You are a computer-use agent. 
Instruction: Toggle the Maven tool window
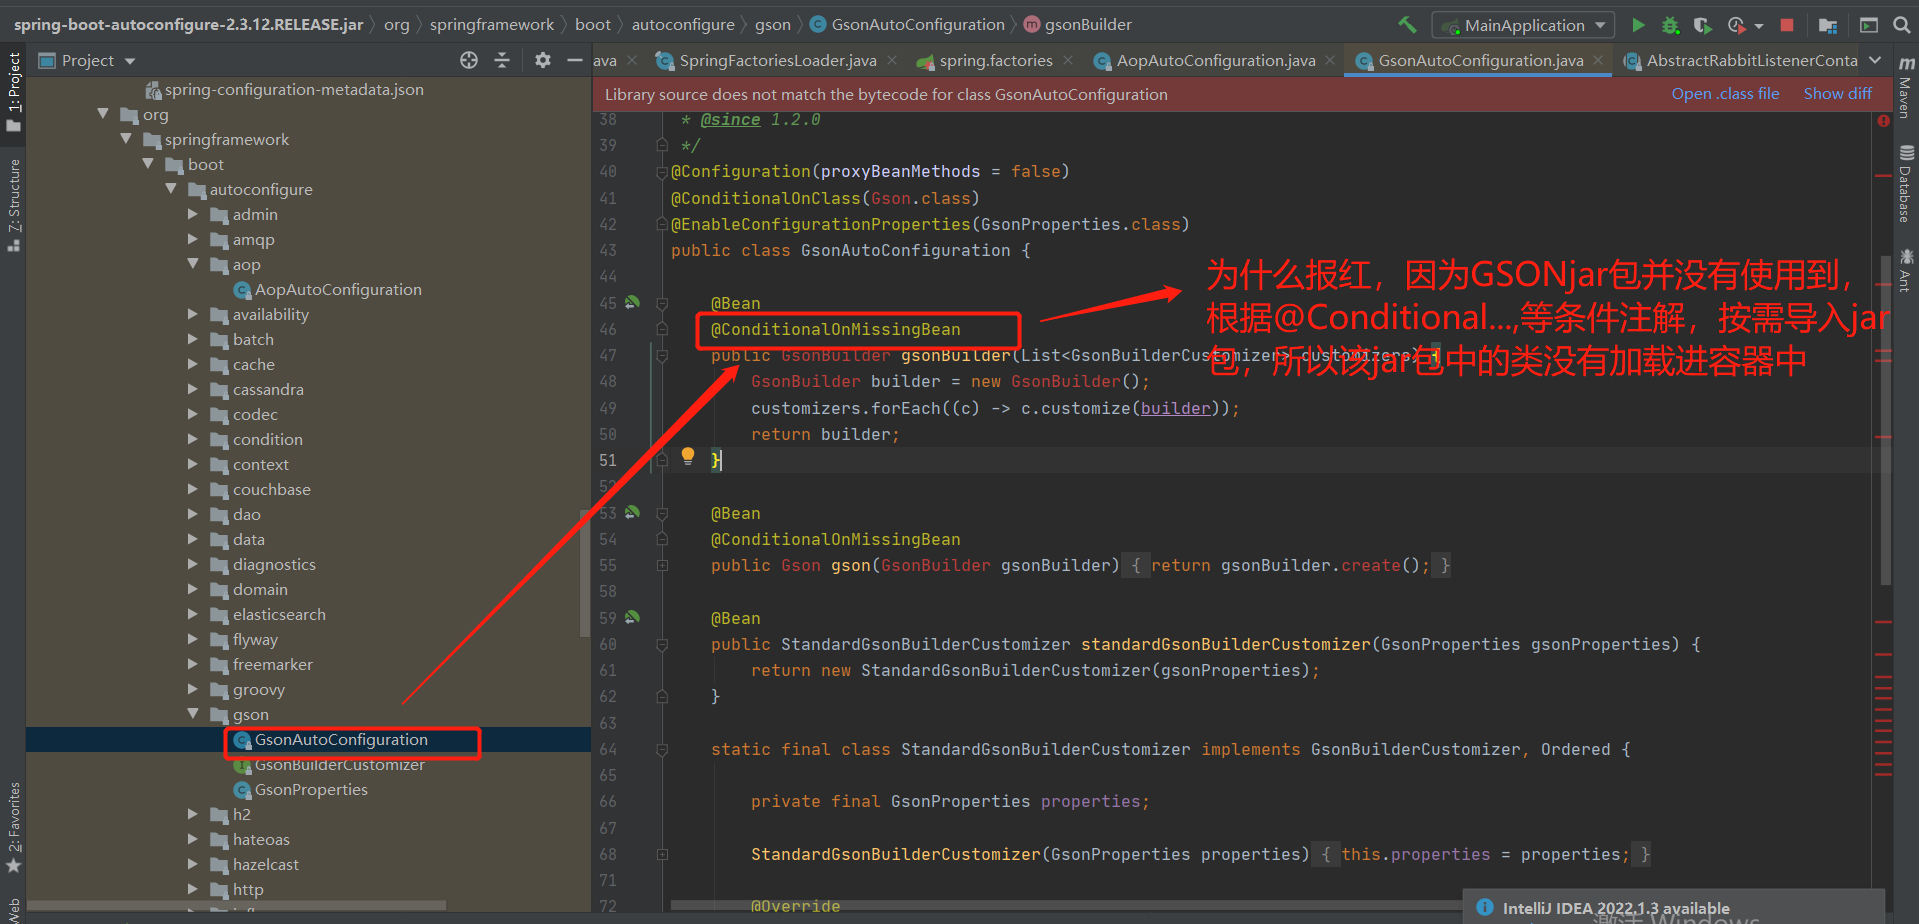pos(1906,86)
